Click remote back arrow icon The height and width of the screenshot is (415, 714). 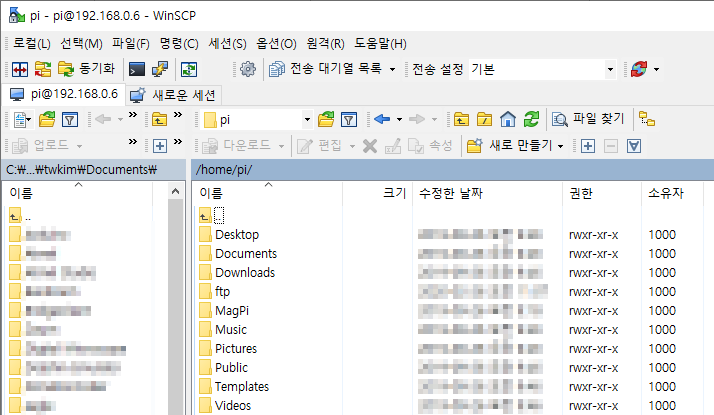pos(382,120)
